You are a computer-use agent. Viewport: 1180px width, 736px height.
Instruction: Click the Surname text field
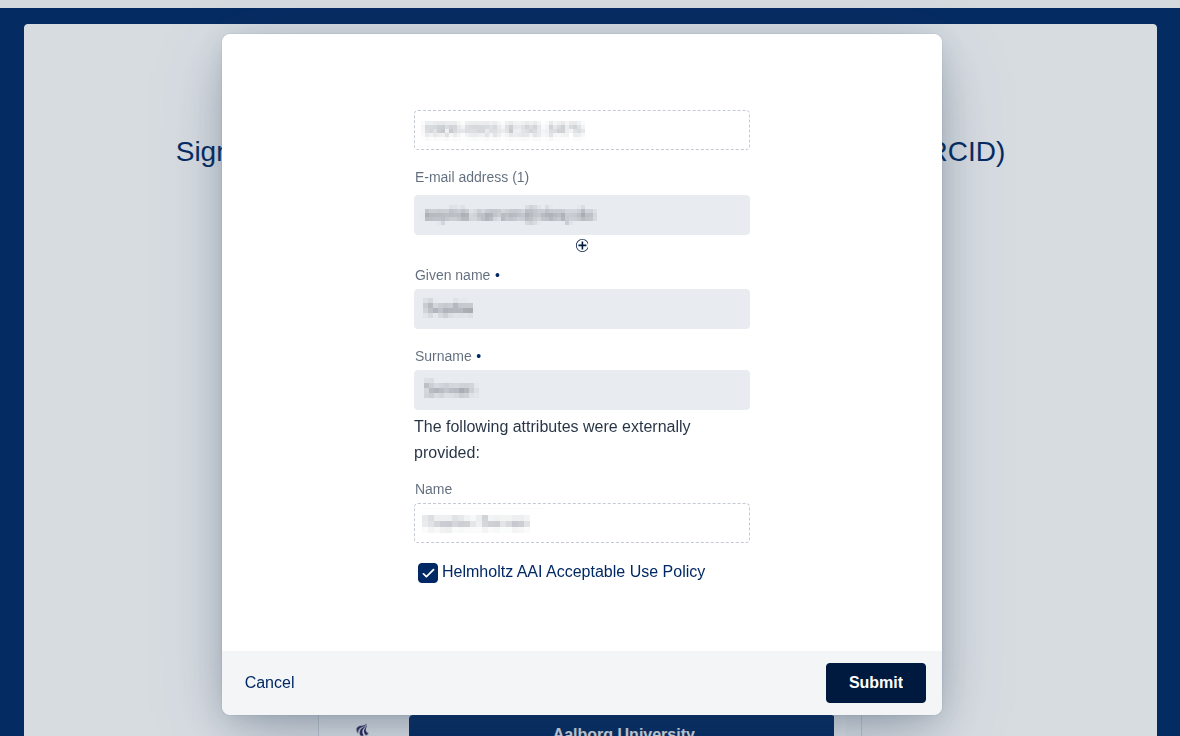[582, 390]
